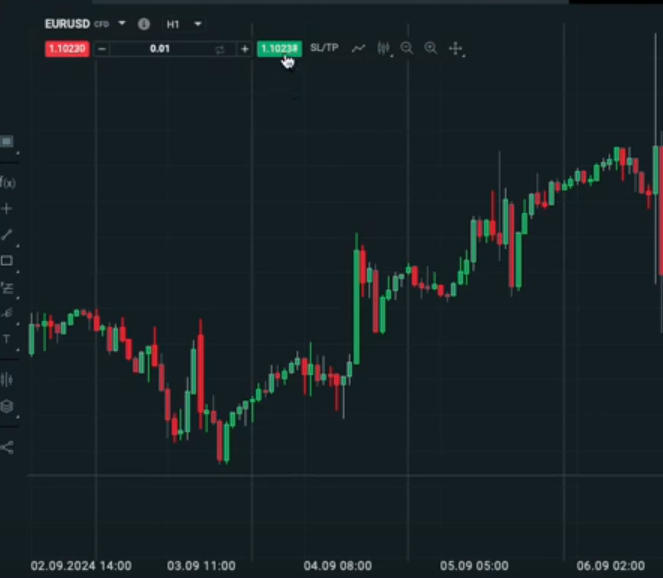Click the 0.01 volume input field

pos(160,48)
